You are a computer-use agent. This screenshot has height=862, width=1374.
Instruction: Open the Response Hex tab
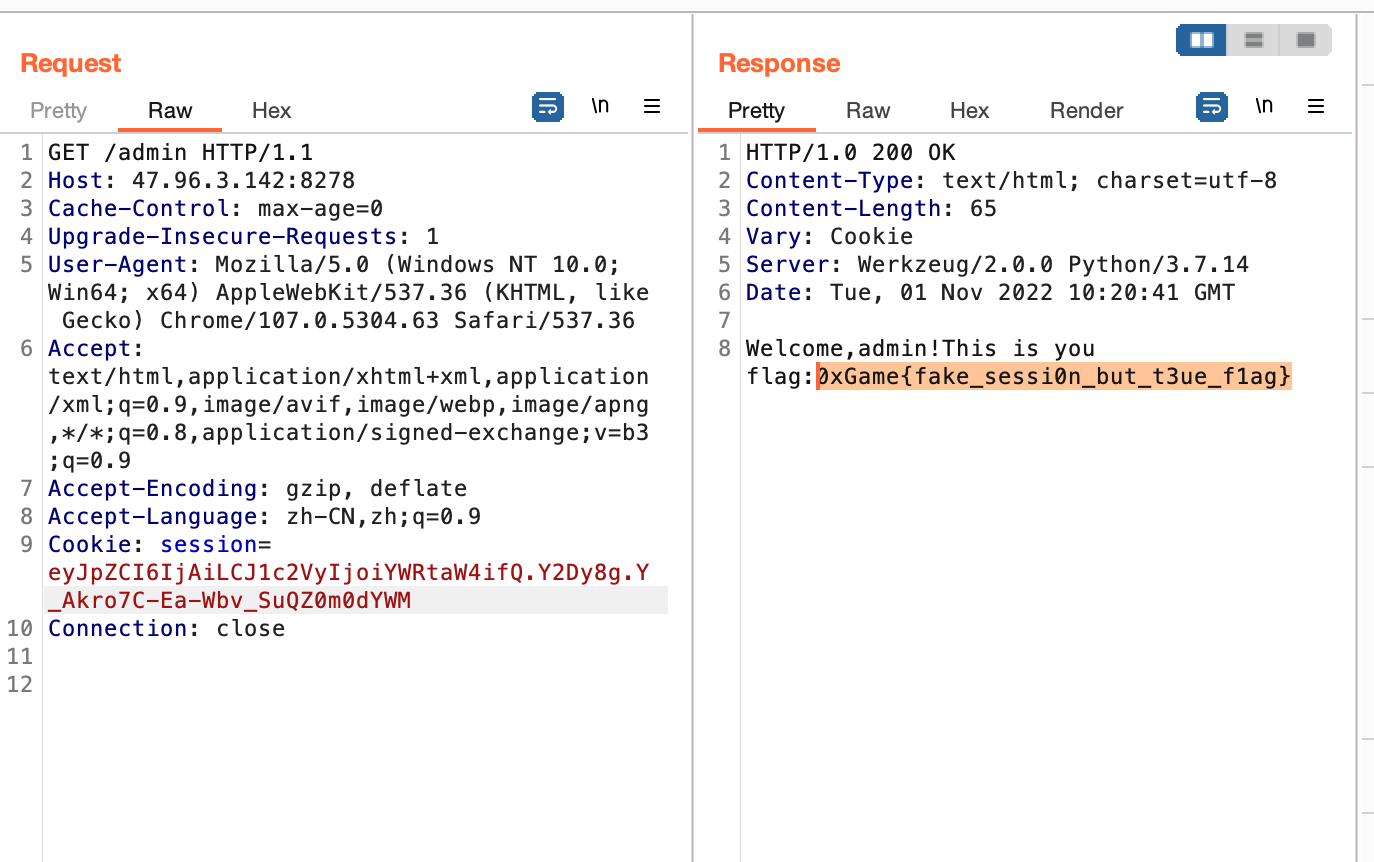coord(969,111)
